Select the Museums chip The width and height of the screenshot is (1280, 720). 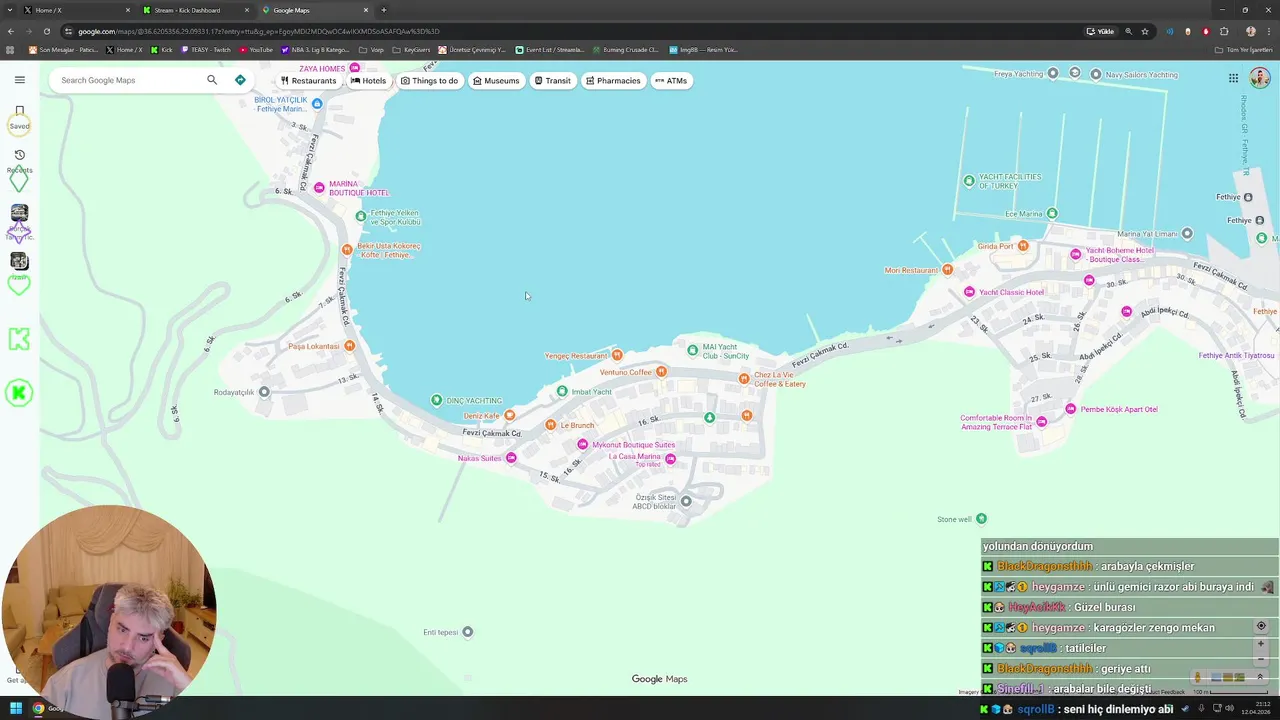pyautogui.click(x=496, y=81)
